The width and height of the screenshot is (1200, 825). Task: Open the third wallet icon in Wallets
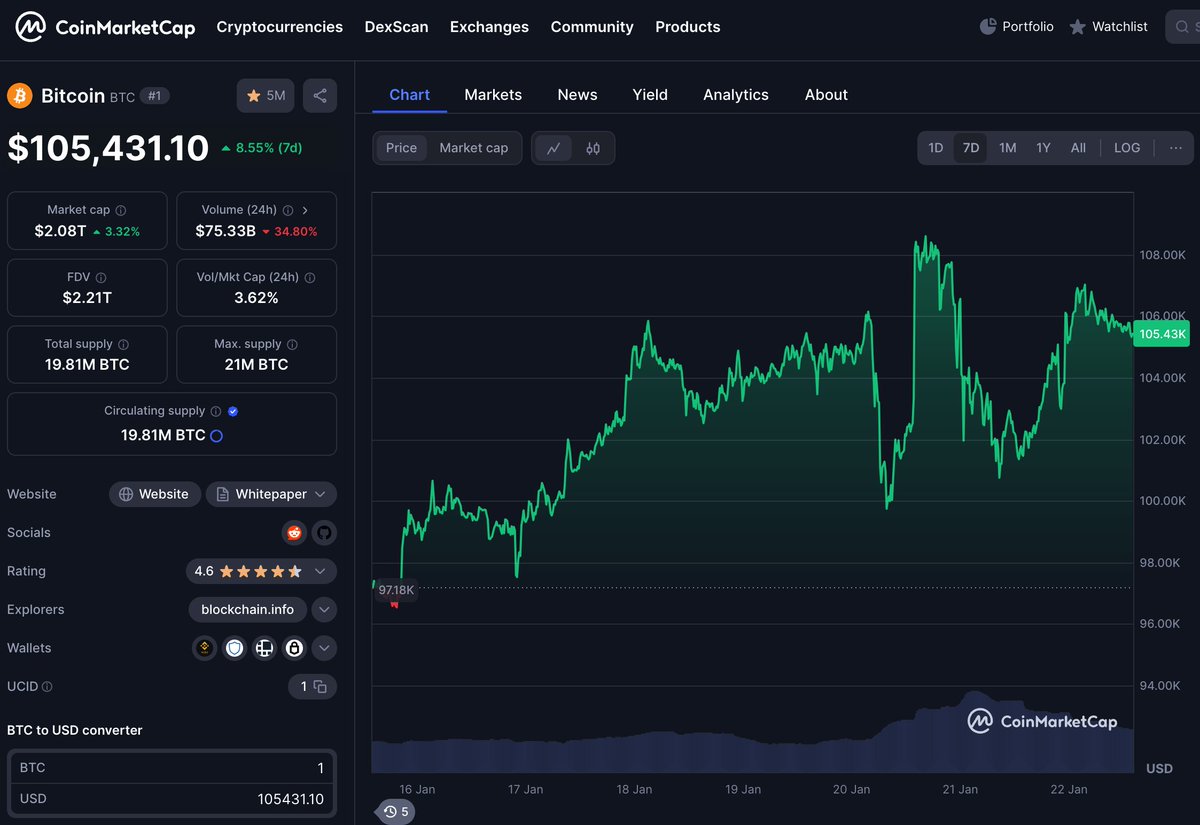pyautogui.click(x=264, y=648)
